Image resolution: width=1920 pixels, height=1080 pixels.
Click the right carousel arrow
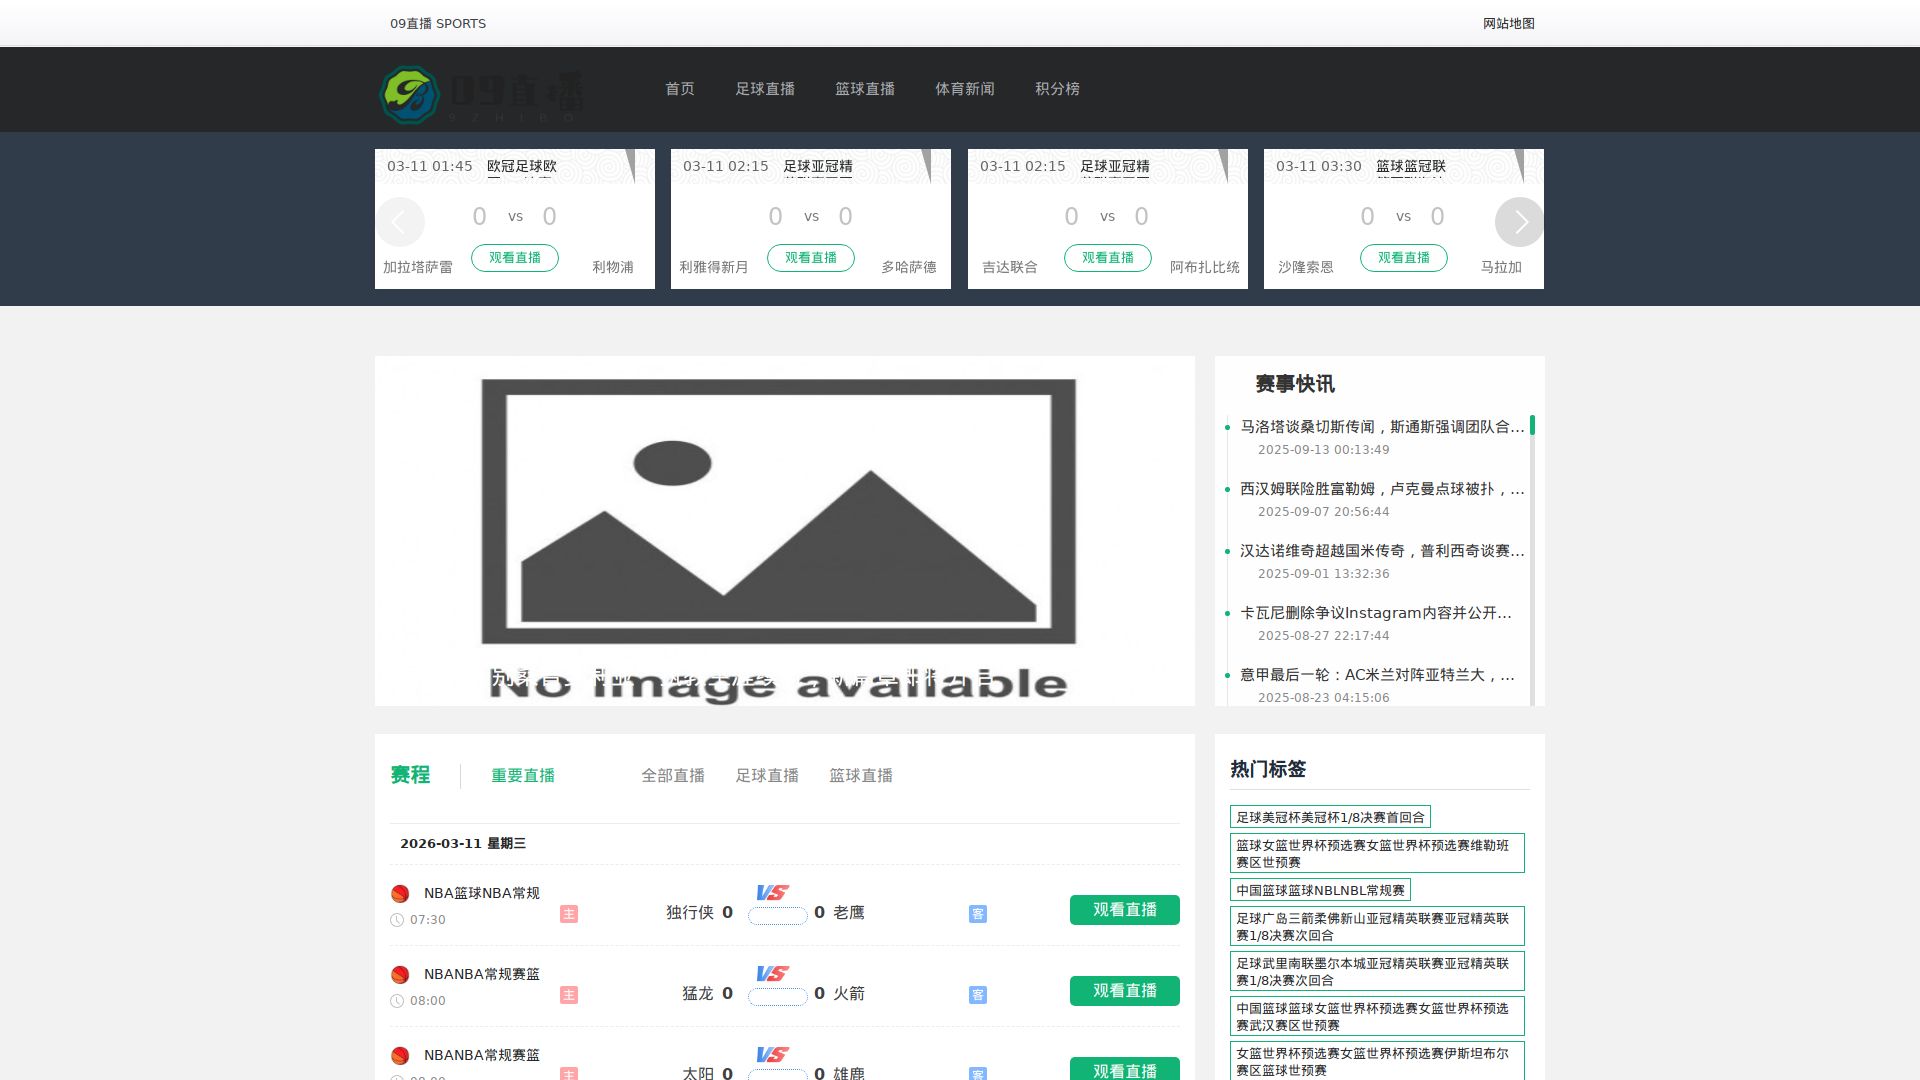coord(1519,222)
